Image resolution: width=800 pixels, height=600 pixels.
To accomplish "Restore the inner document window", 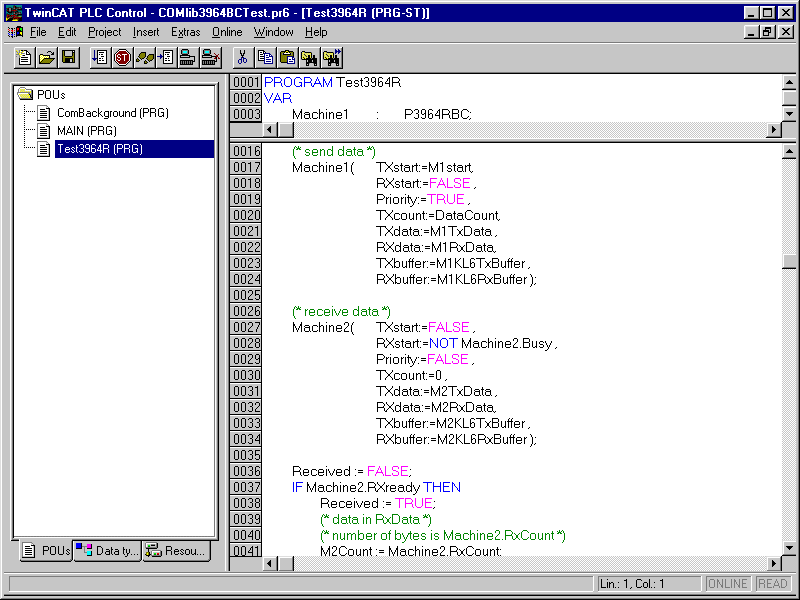I will tap(767, 32).
